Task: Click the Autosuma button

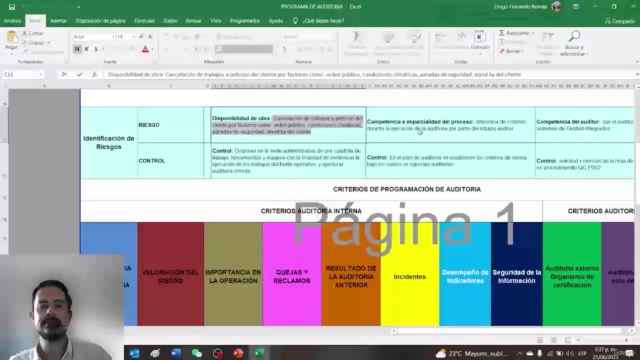Action: 514,33
